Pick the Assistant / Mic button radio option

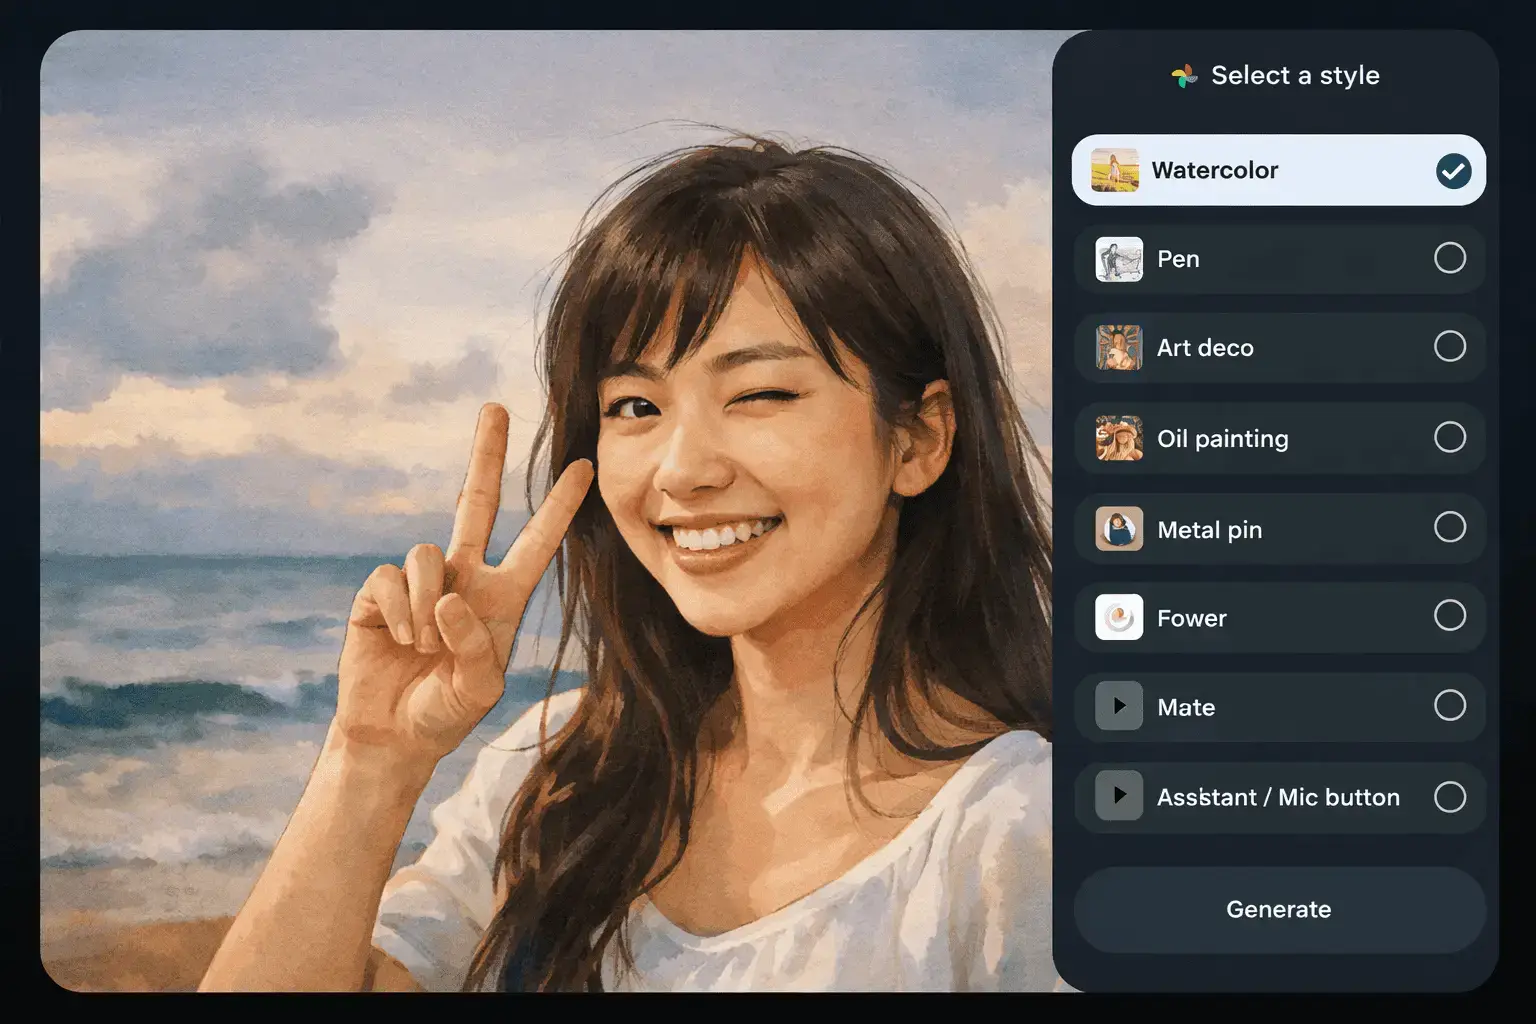click(1450, 797)
